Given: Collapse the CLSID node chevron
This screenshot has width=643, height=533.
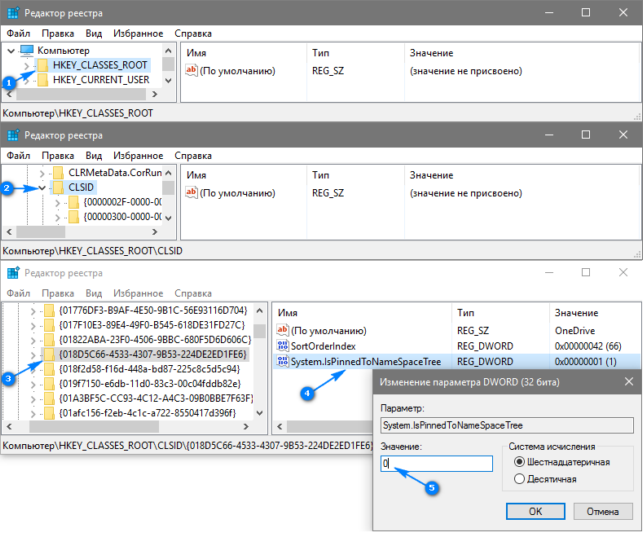Looking at the screenshot, I should pyautogui.click(x=42, y=188).
